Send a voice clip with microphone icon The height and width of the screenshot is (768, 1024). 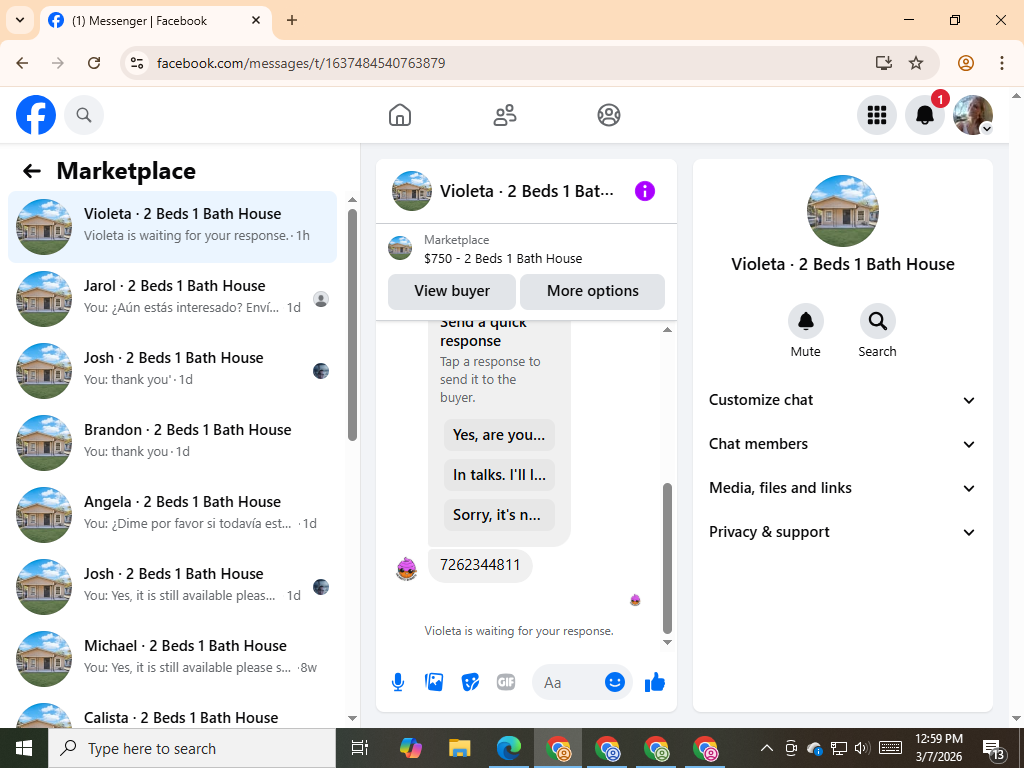pos(398,682)
